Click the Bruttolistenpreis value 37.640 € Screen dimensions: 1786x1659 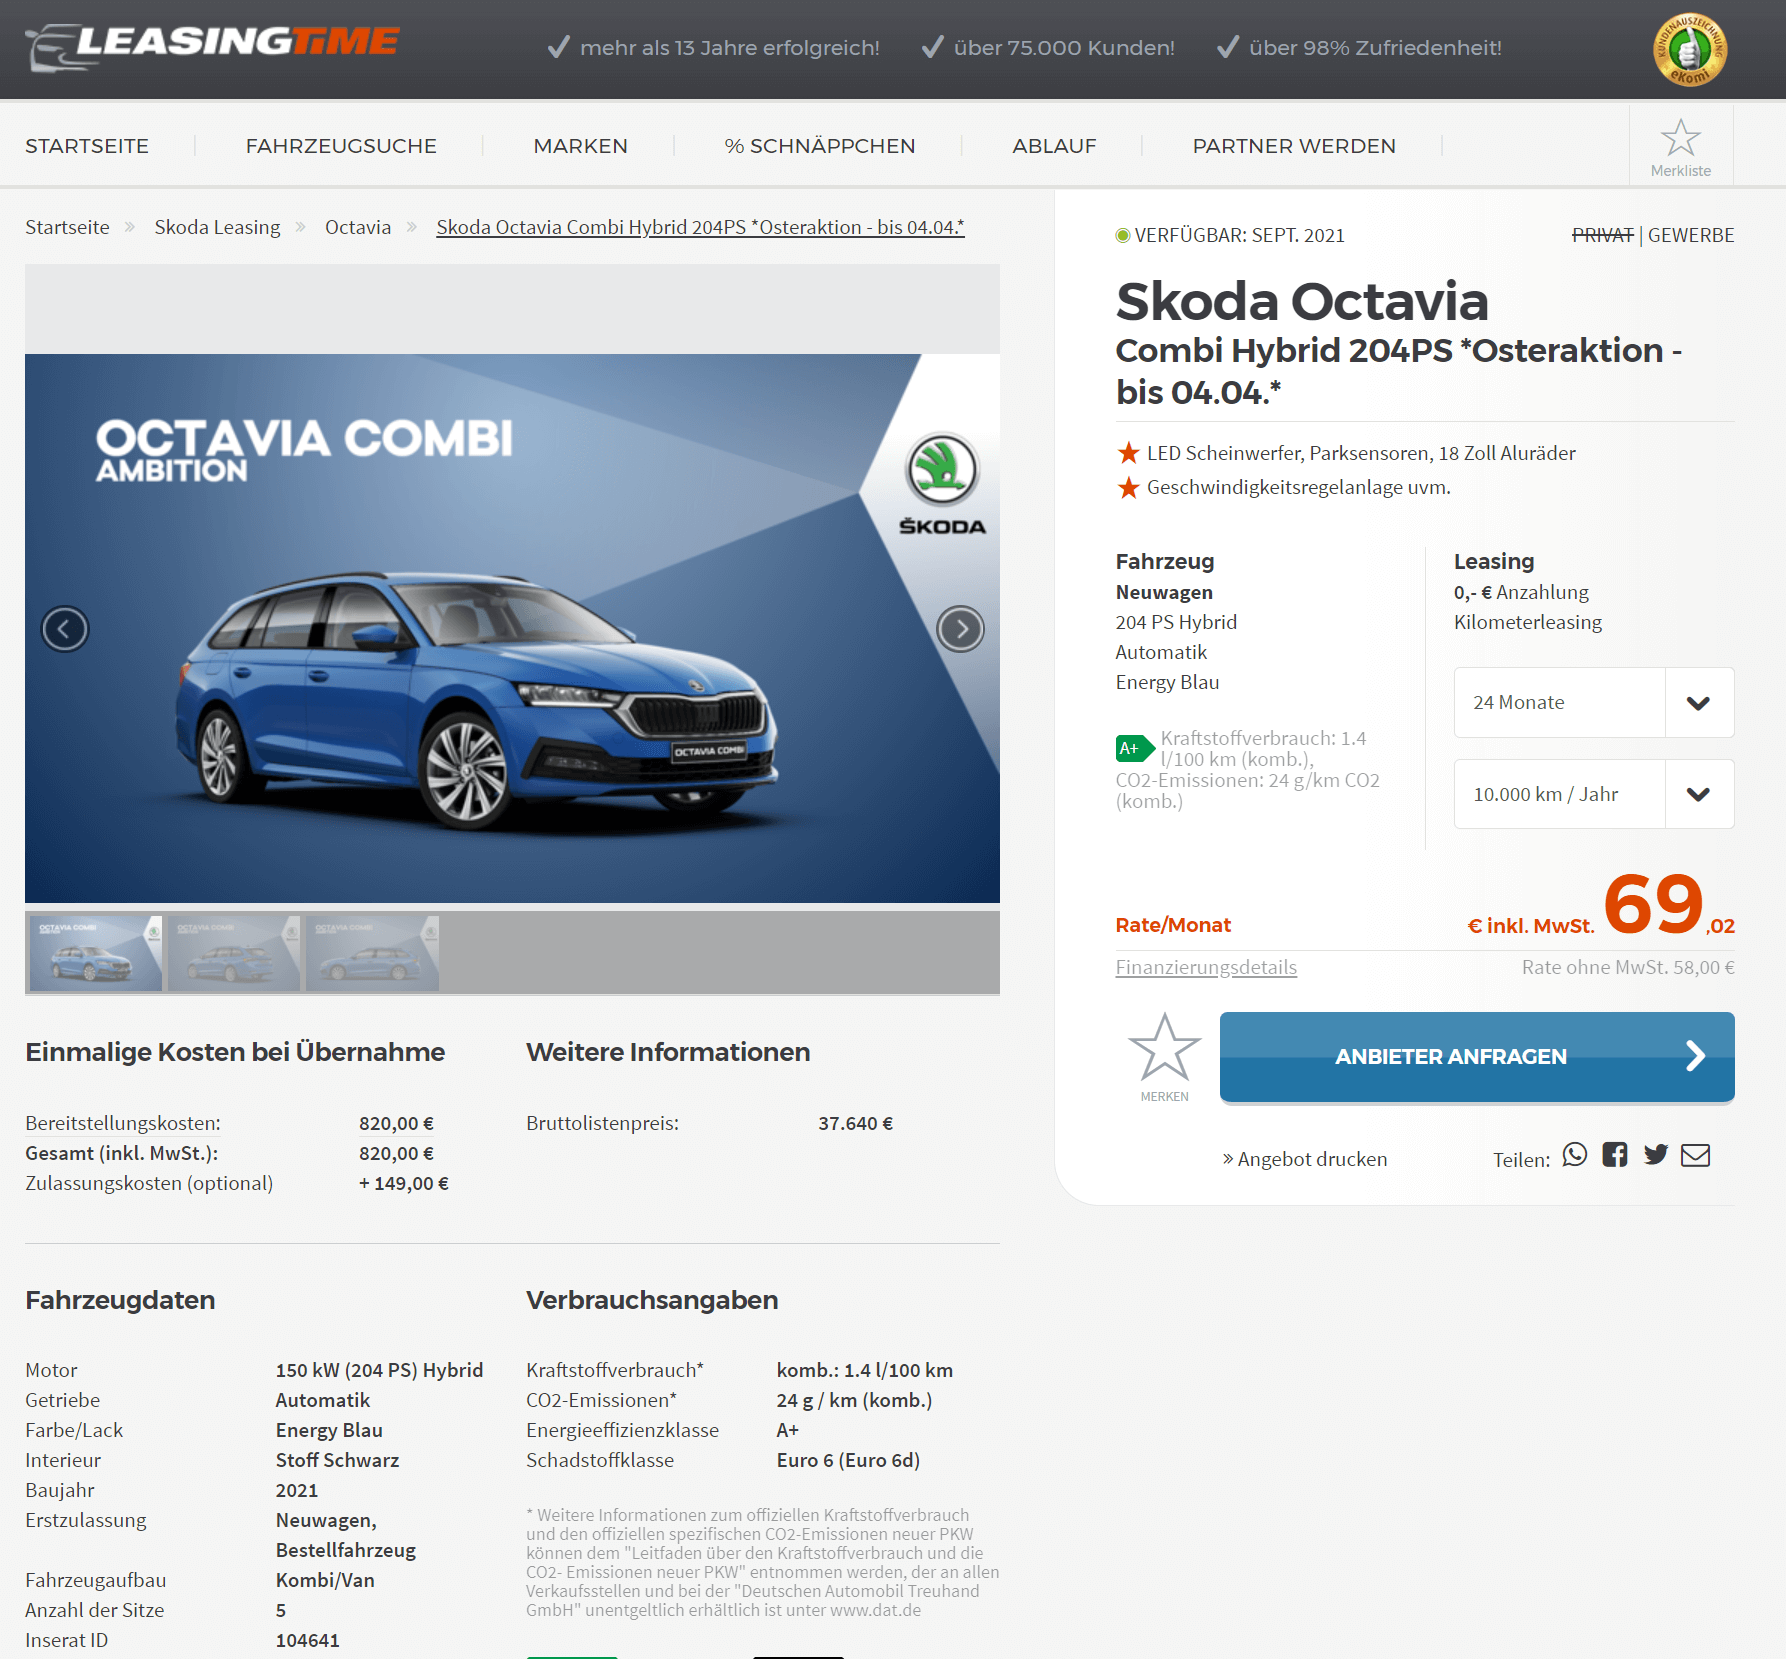pos(855,1123)
